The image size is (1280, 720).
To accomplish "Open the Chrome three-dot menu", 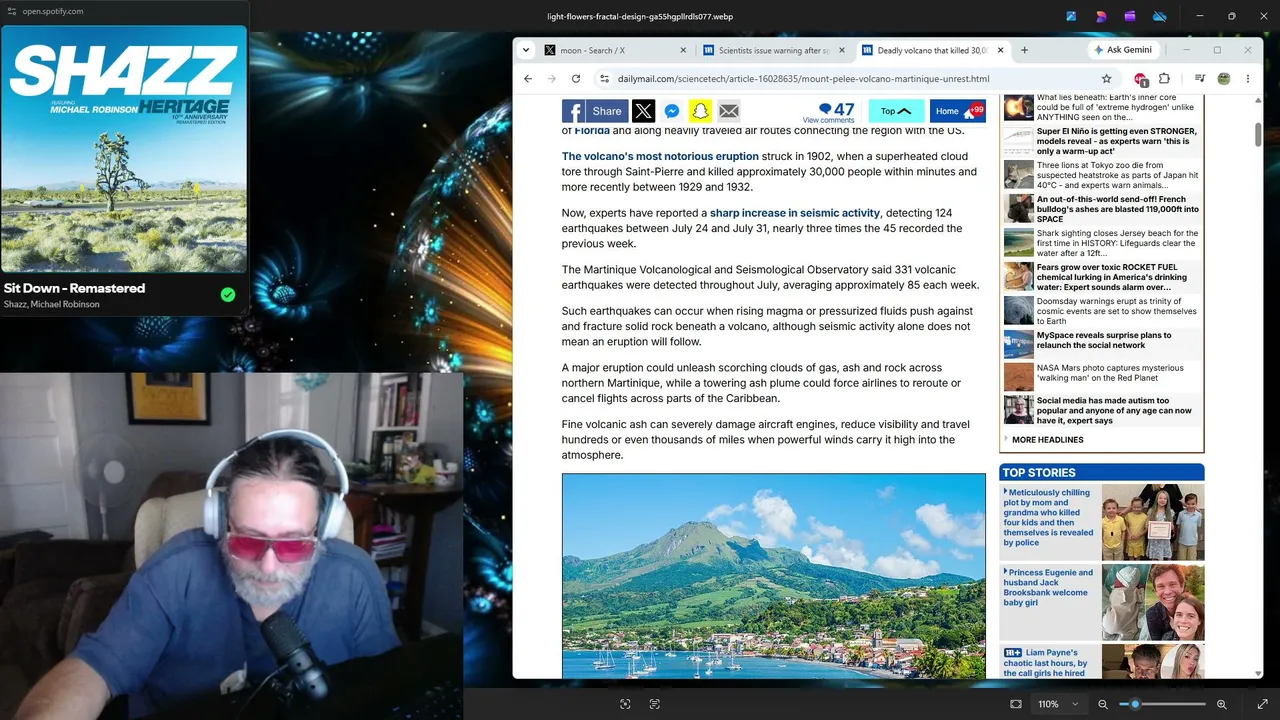I will click(1247, 79).
